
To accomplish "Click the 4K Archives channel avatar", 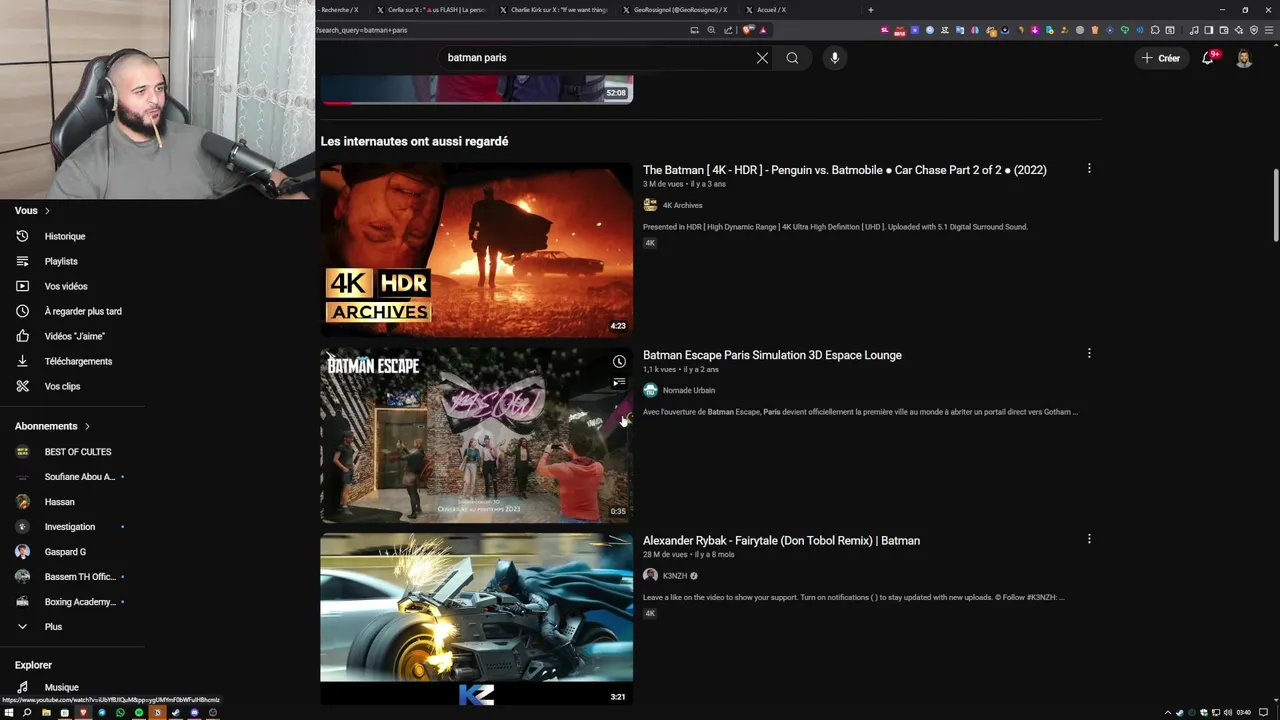I will 650,205.
